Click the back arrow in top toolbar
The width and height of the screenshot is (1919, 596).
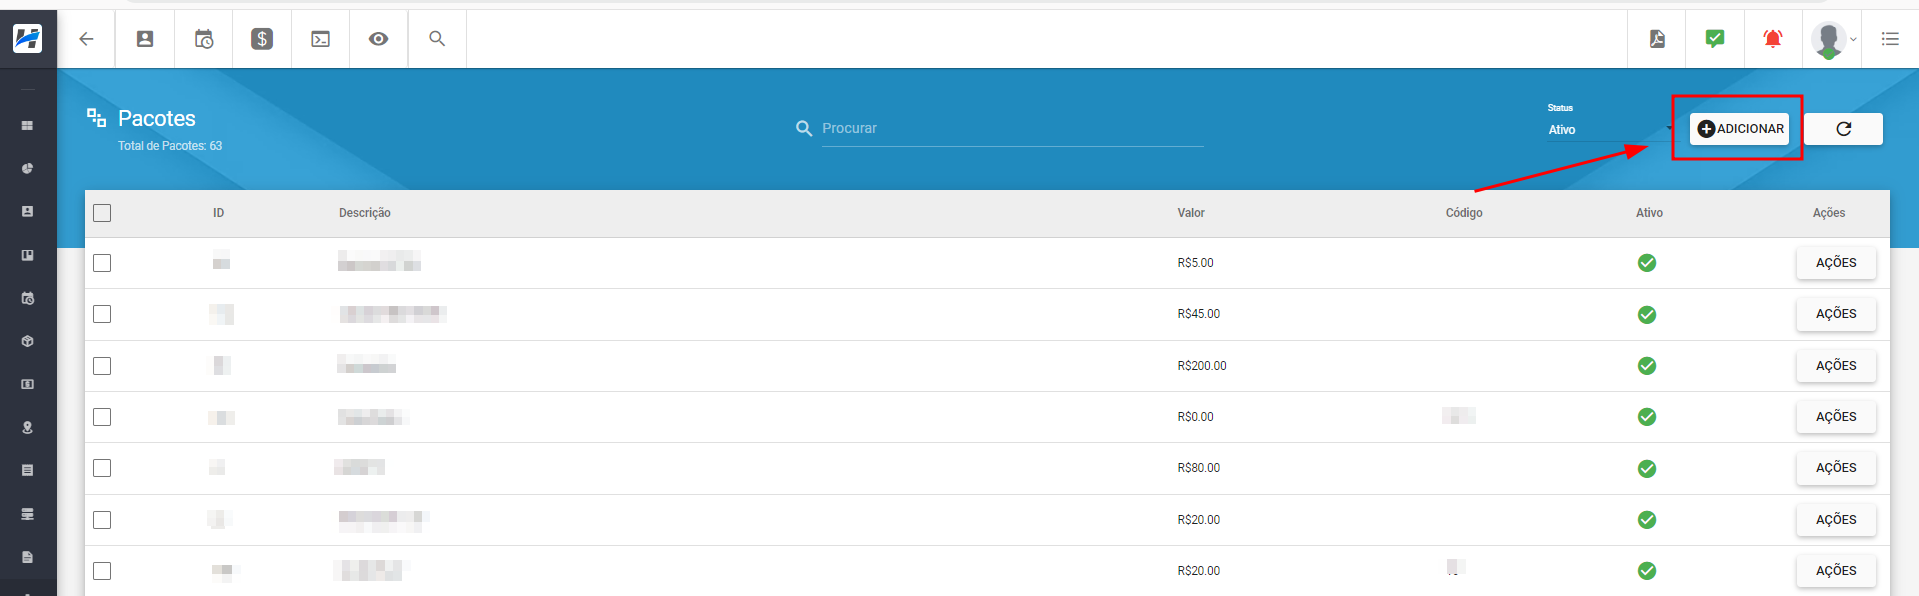pyautogui.click(x=86, y=39)
